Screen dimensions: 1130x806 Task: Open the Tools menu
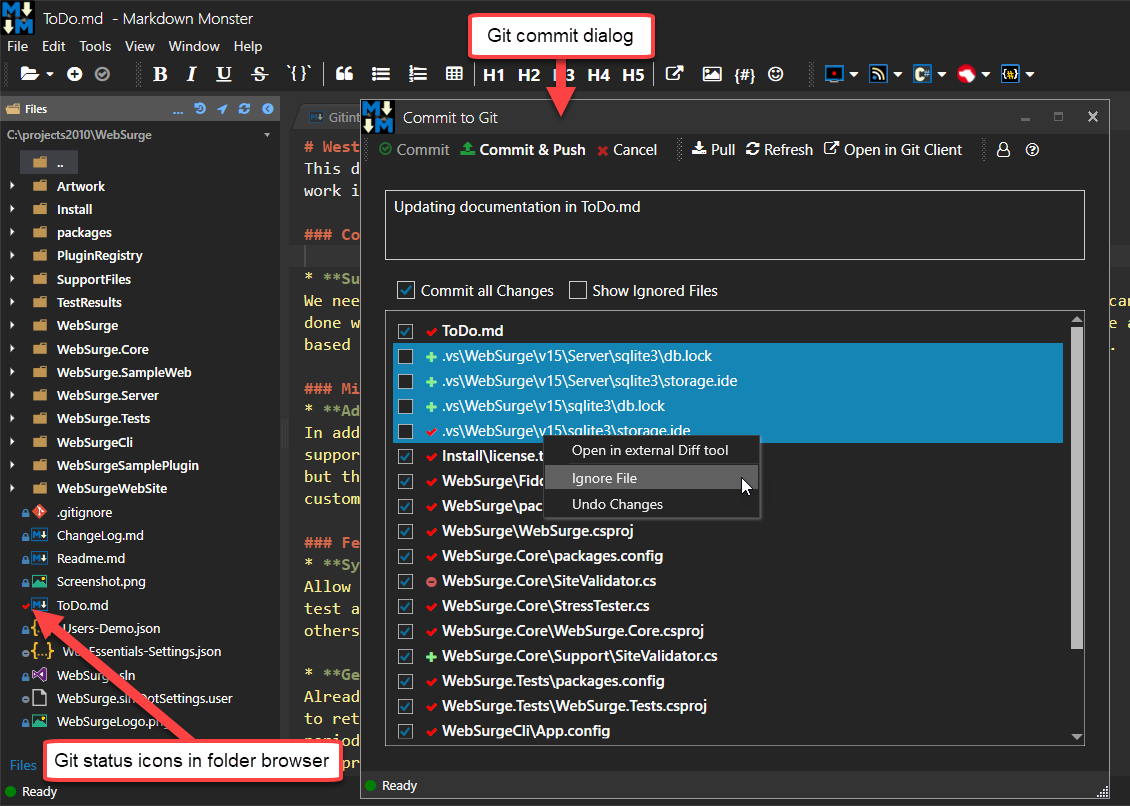click(x=95, y=46)
